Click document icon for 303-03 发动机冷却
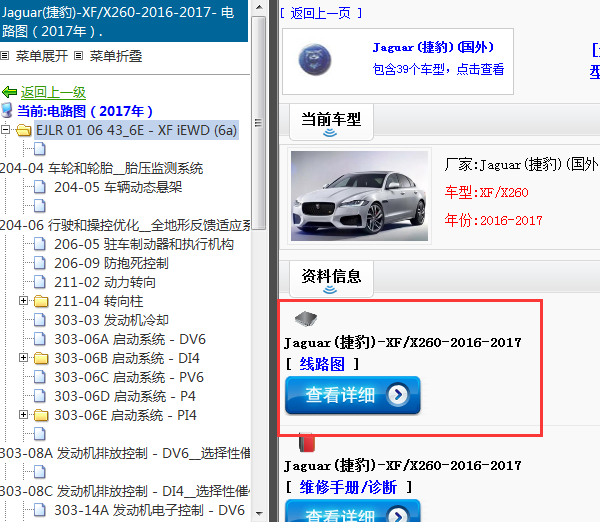Image resolution: width=600 pixels, height=522 pixels. click(x=40, y=320)
